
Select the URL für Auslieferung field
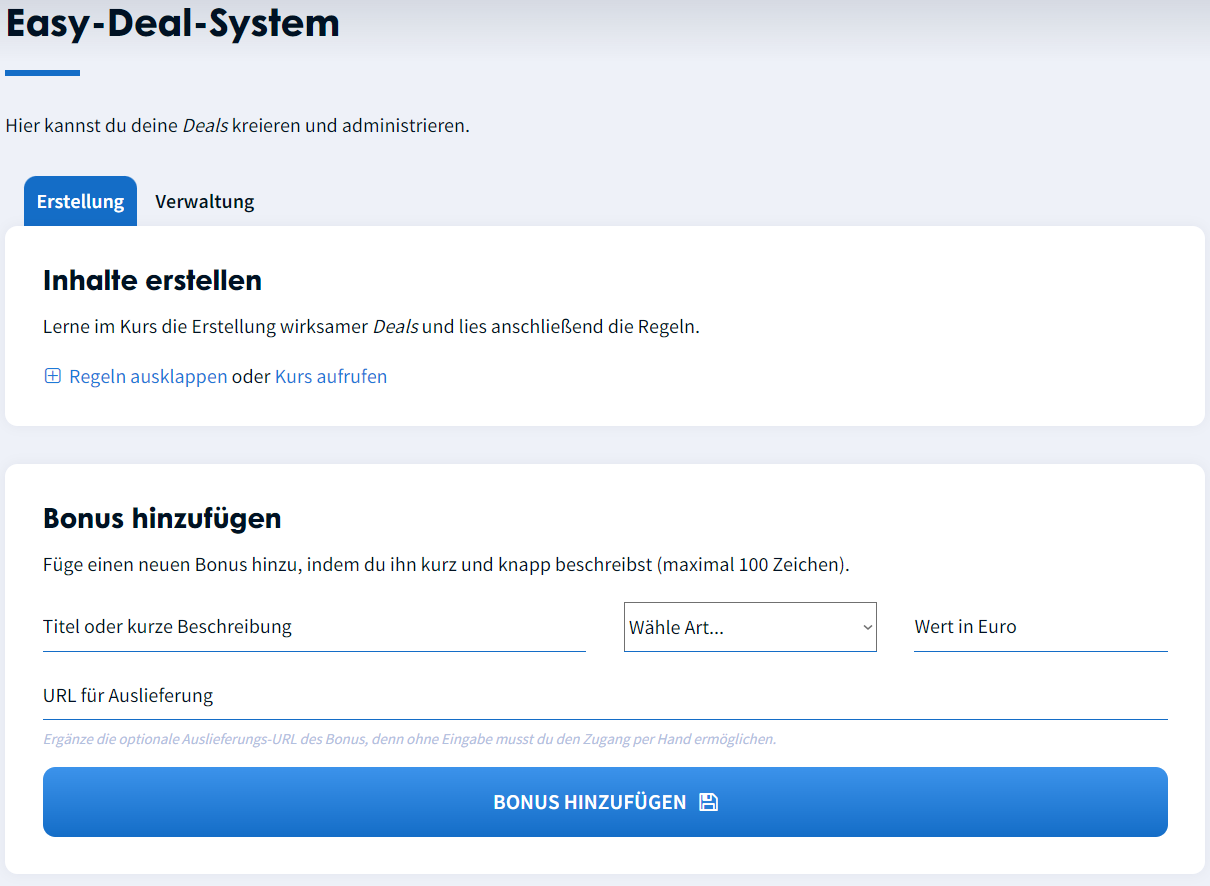point(605,695)
